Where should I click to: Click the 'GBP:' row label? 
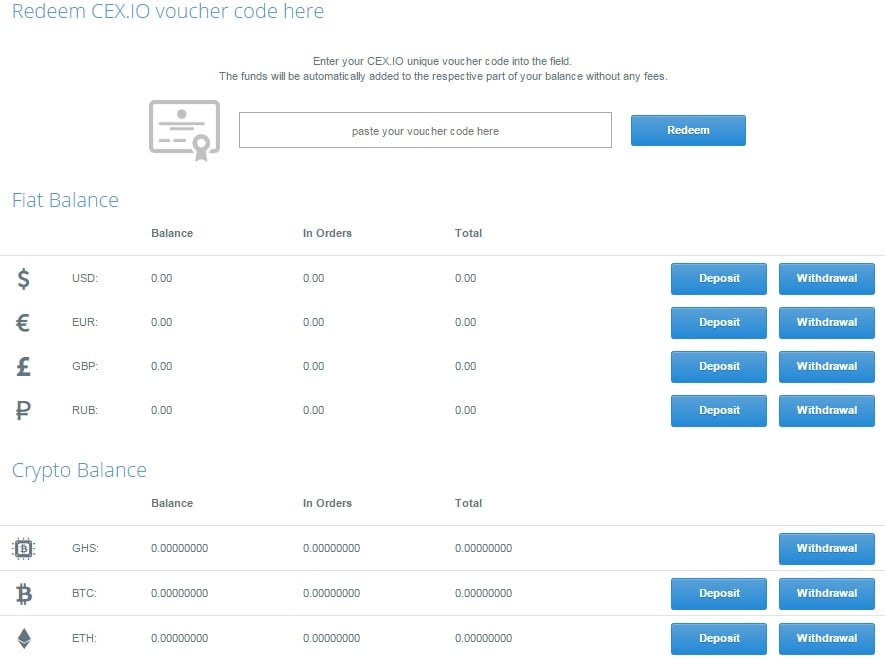(85, 366)
